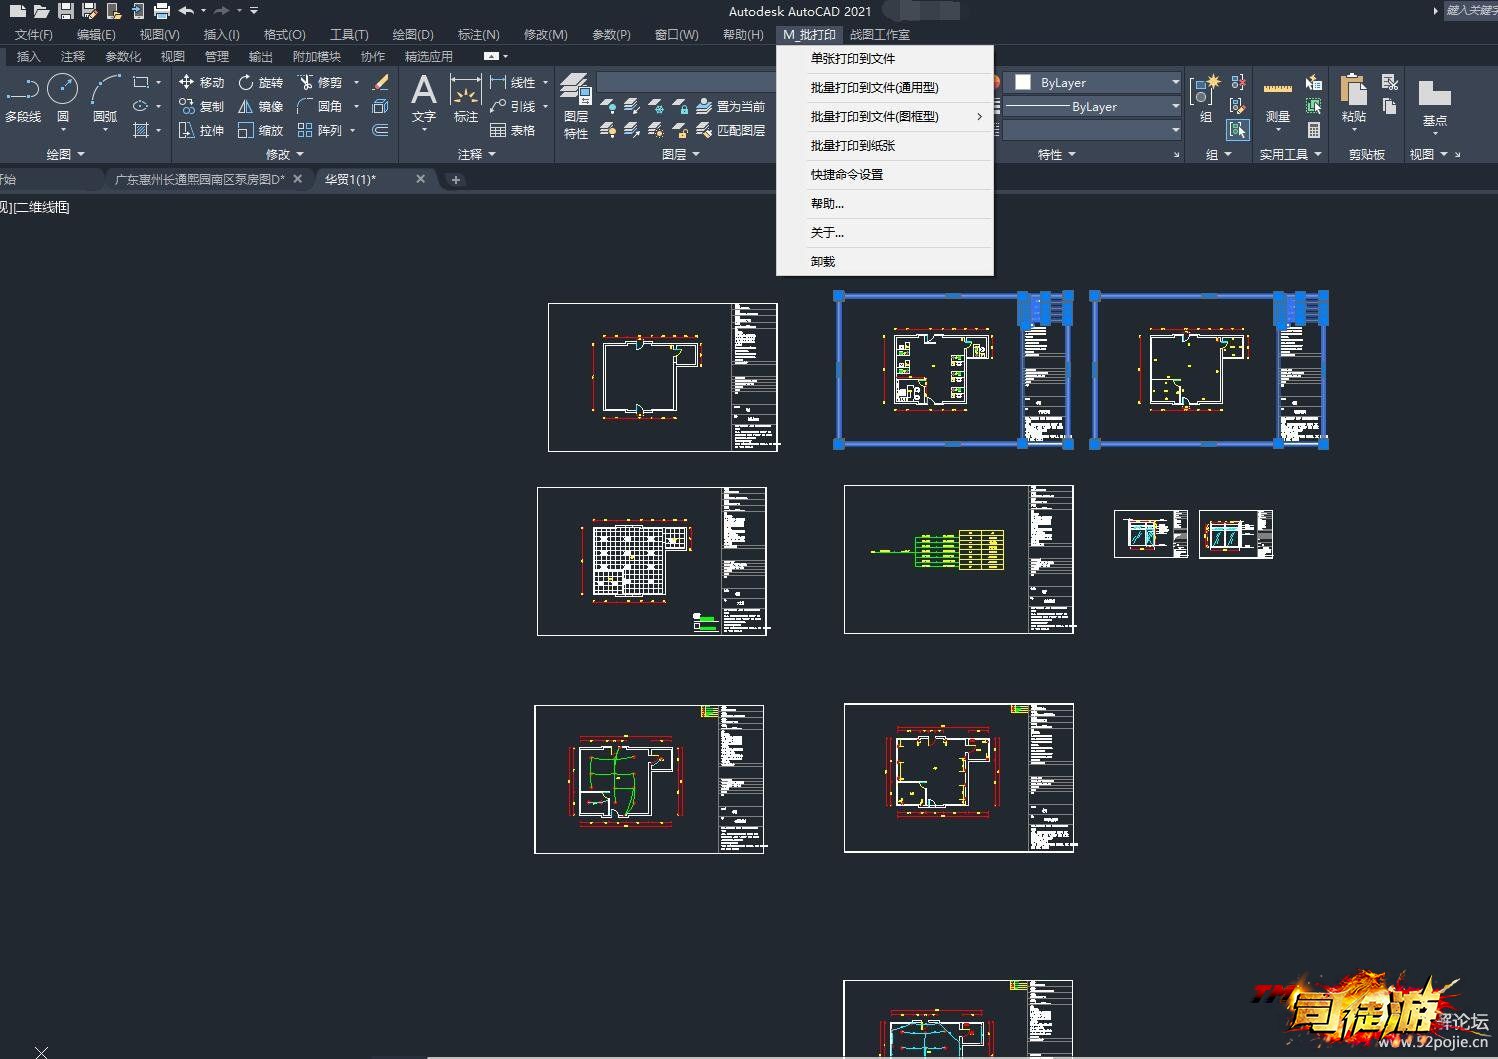Click the Quick Calculator icon in utilities
Screen dimensions: 1498x1059
tap(1314, 130)
